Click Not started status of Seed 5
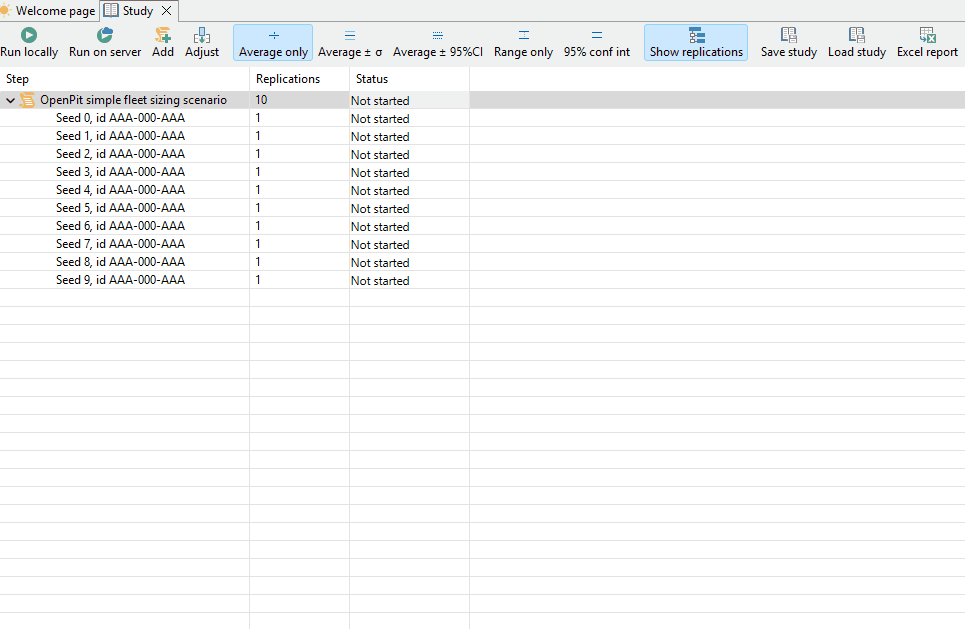 [x=380, y=209]
